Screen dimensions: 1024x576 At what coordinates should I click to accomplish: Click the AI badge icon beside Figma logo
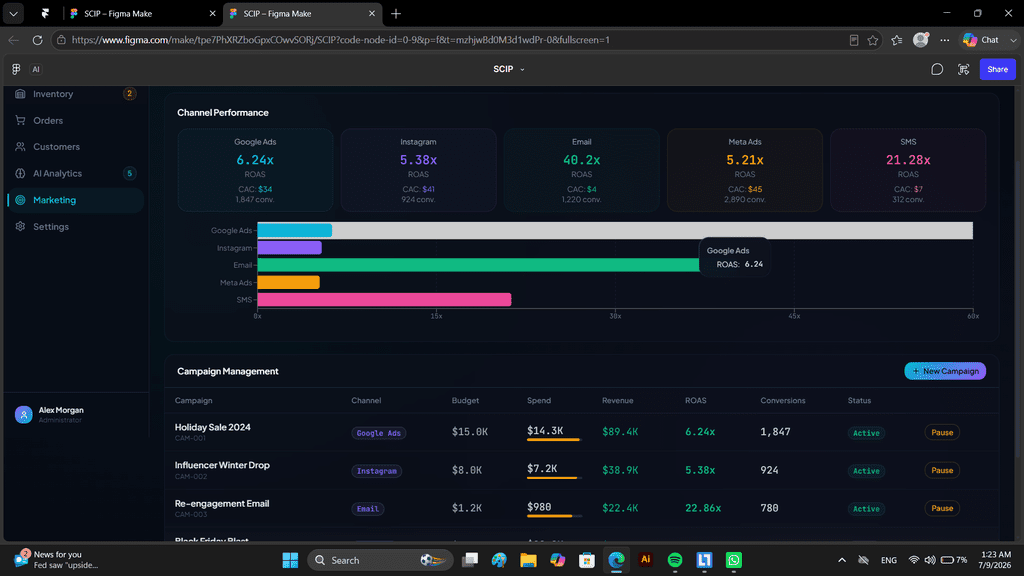pos(36,69)
